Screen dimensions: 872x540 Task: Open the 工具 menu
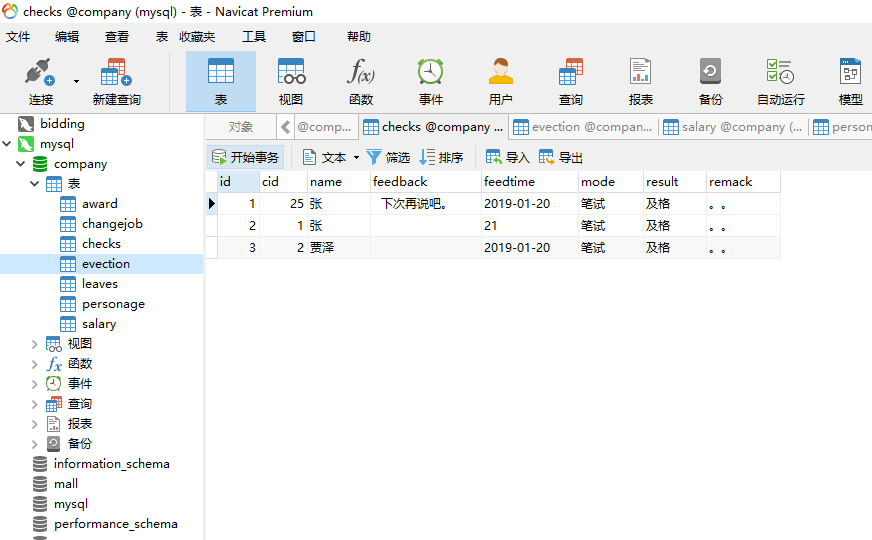click(x=254, y=37)
